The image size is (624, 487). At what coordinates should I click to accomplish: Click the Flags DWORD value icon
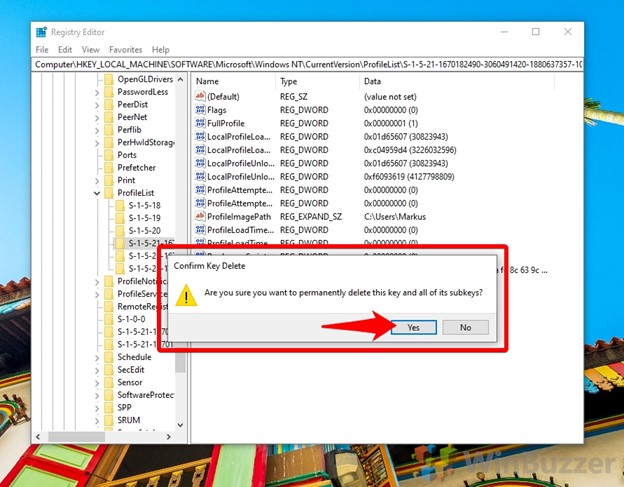(201, 109)
